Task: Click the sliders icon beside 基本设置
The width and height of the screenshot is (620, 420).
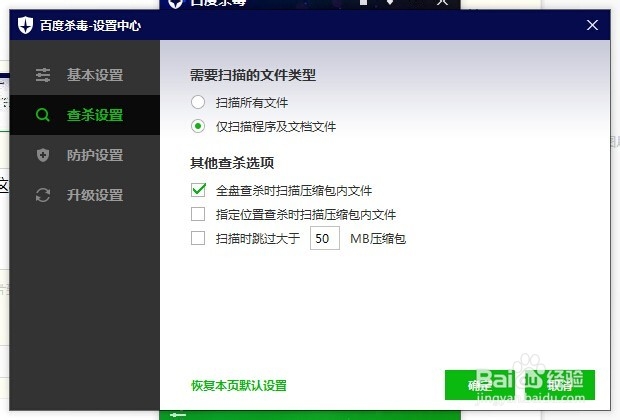Action: (x=43, y=75)
